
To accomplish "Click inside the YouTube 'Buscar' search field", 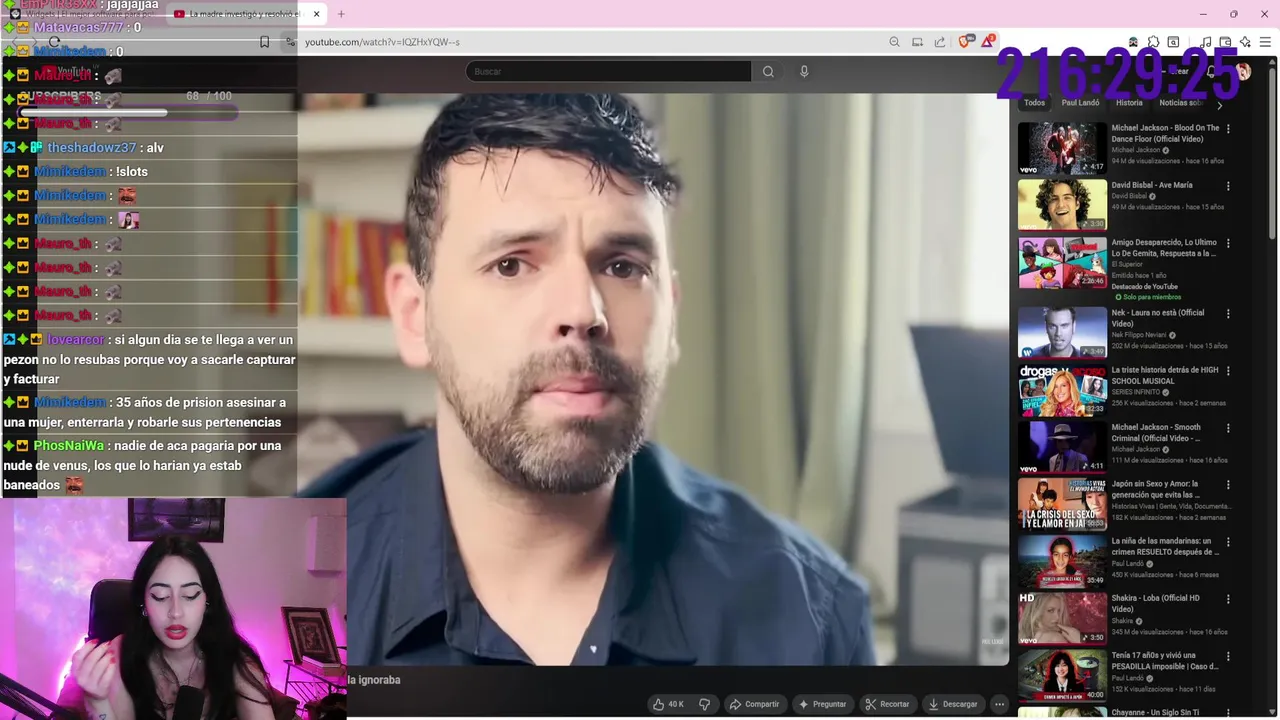I will click(x=608, y=71).
